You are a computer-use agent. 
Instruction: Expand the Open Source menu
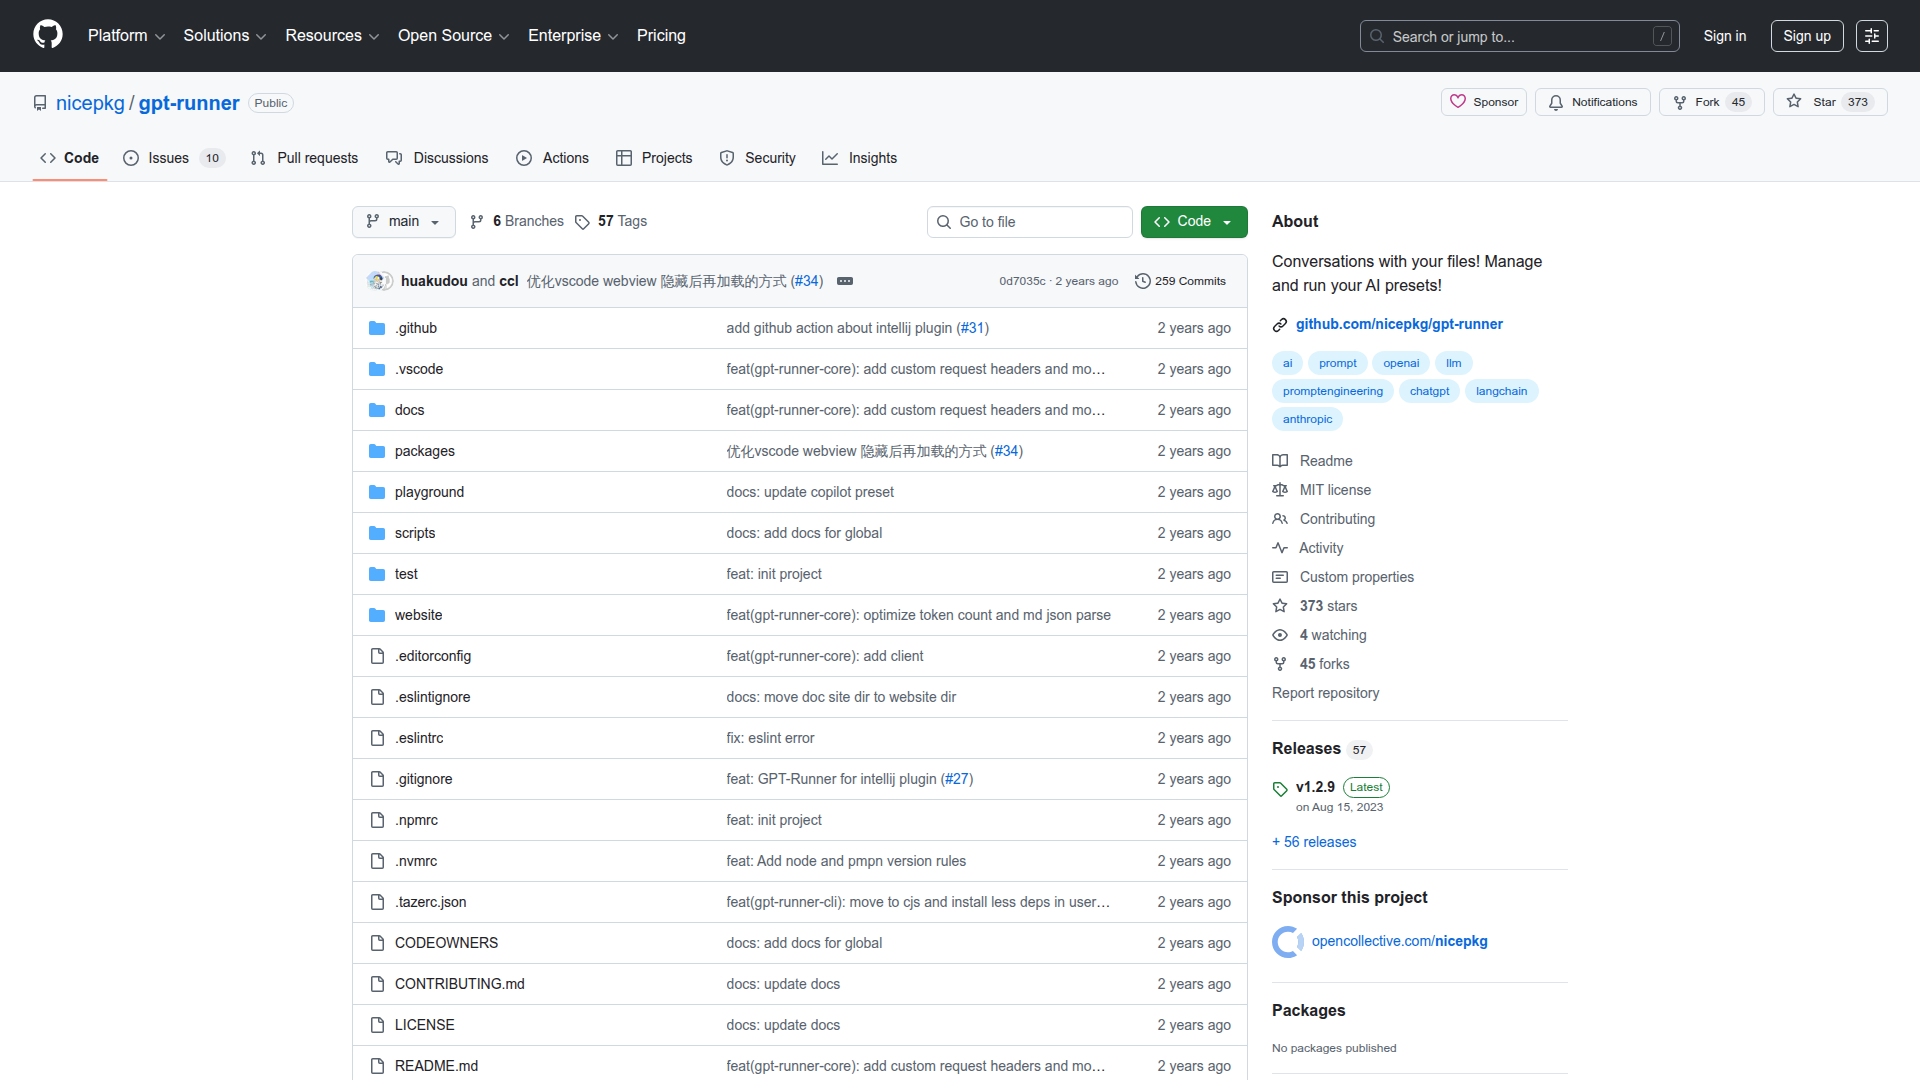pos(453,36)
